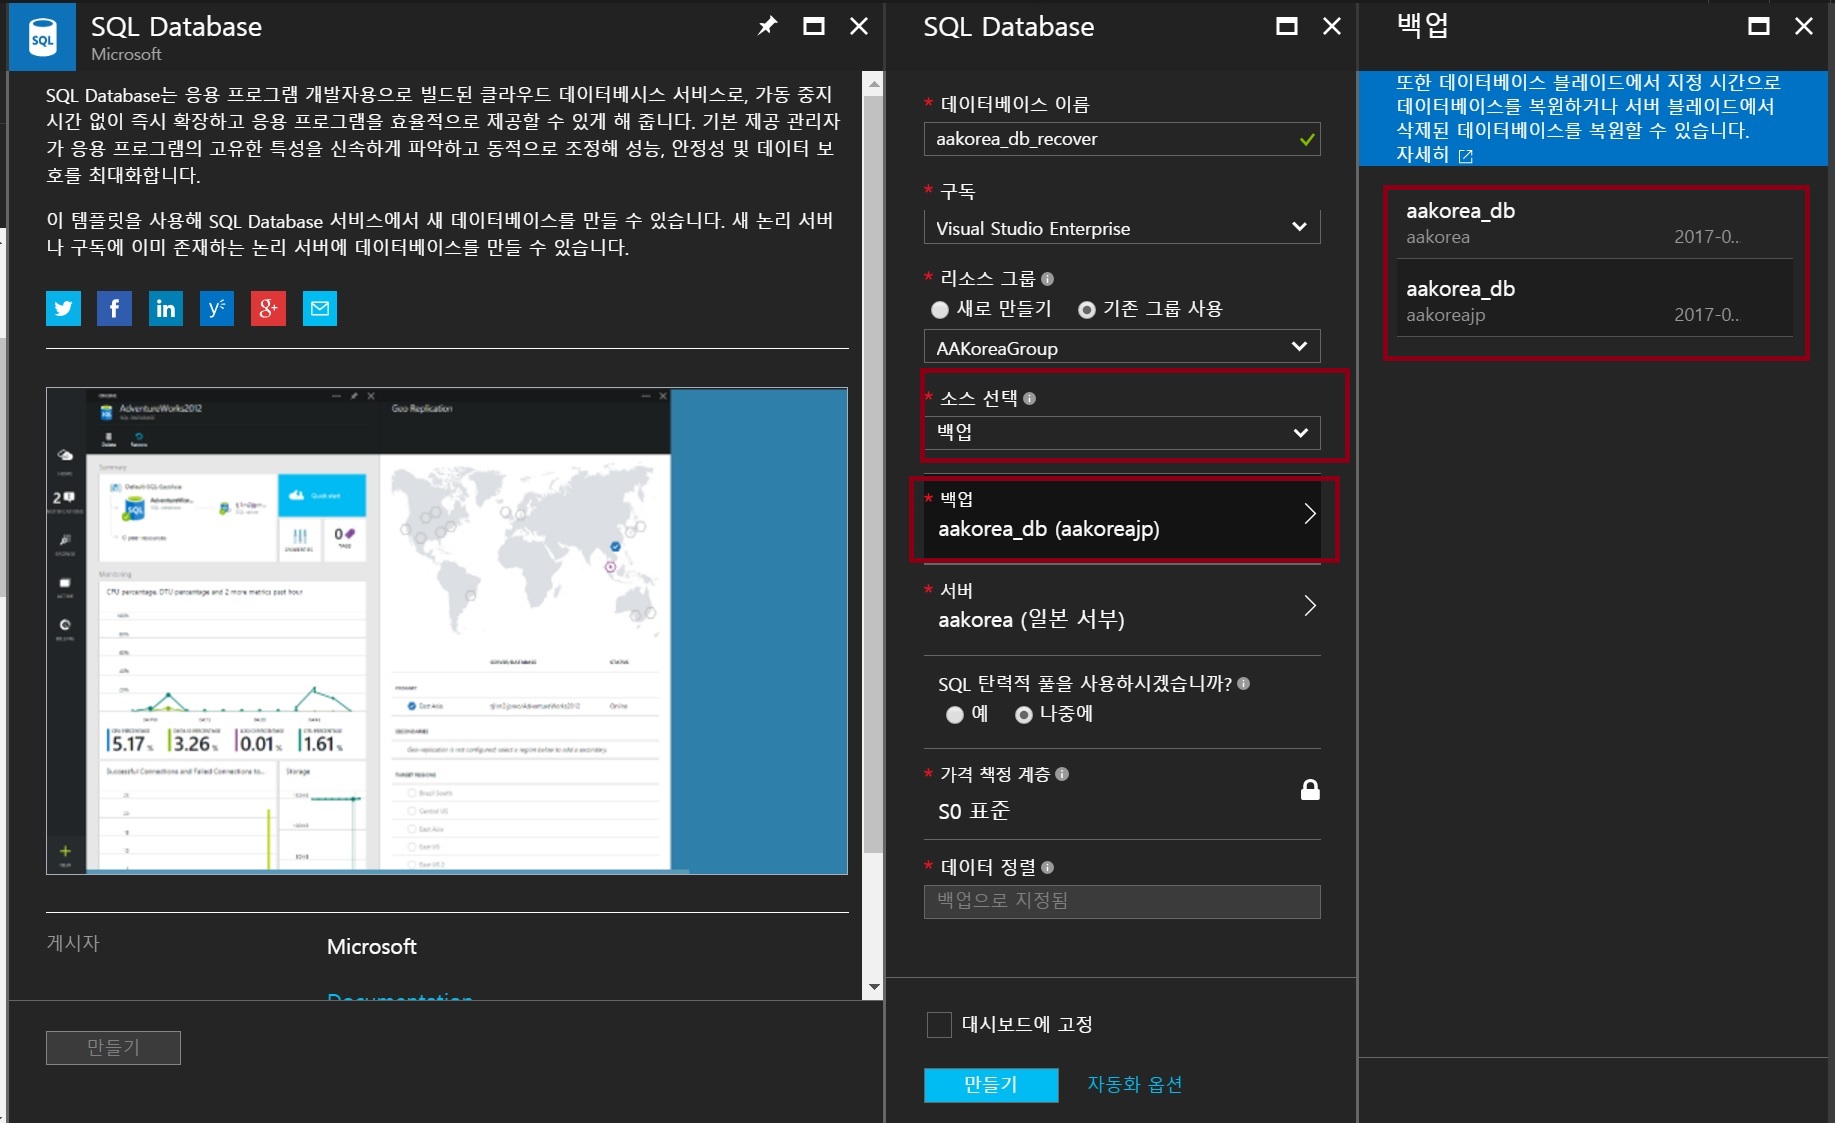
Task: Share on Google Plus icon
Action: pyautogui.click(x=268, y=308)
